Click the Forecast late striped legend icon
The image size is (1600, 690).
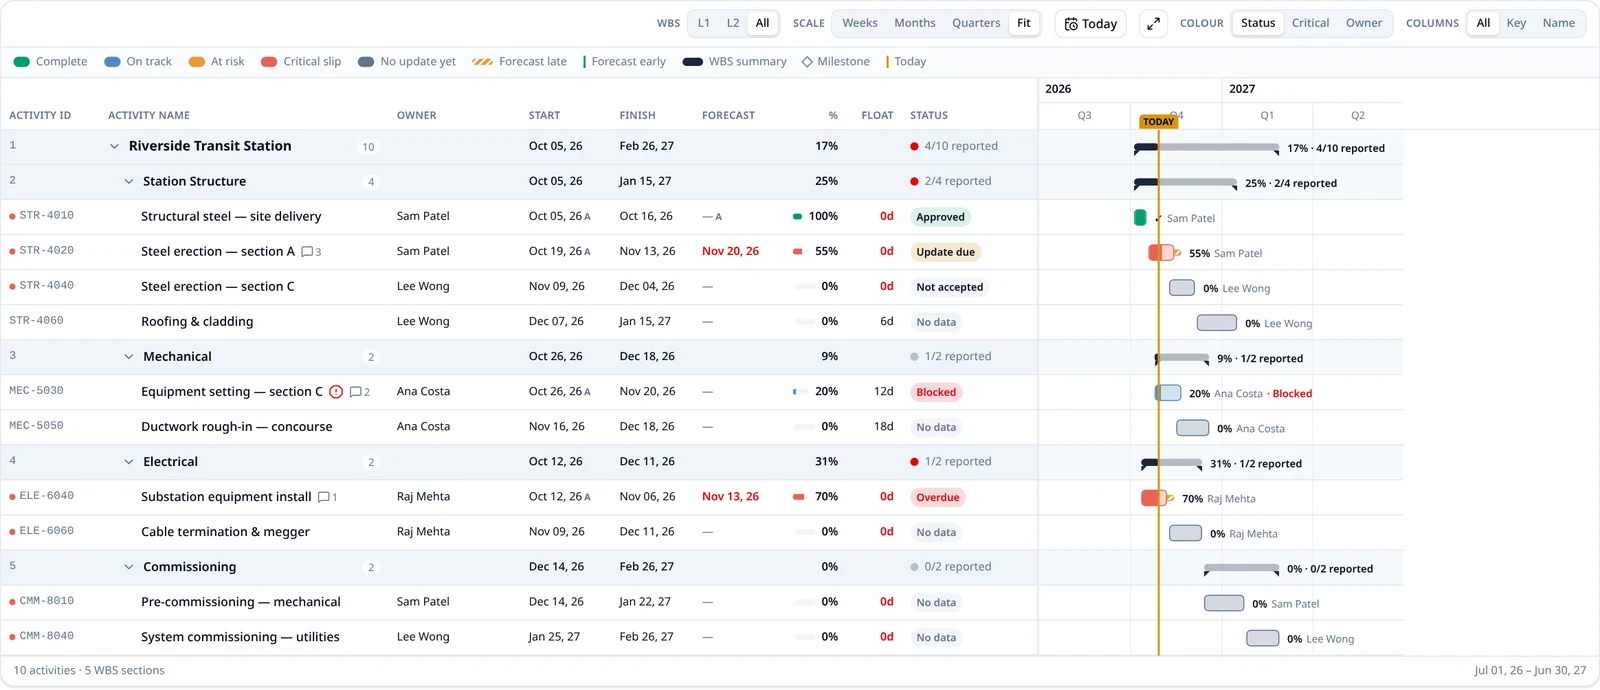(x=482, y=62)
